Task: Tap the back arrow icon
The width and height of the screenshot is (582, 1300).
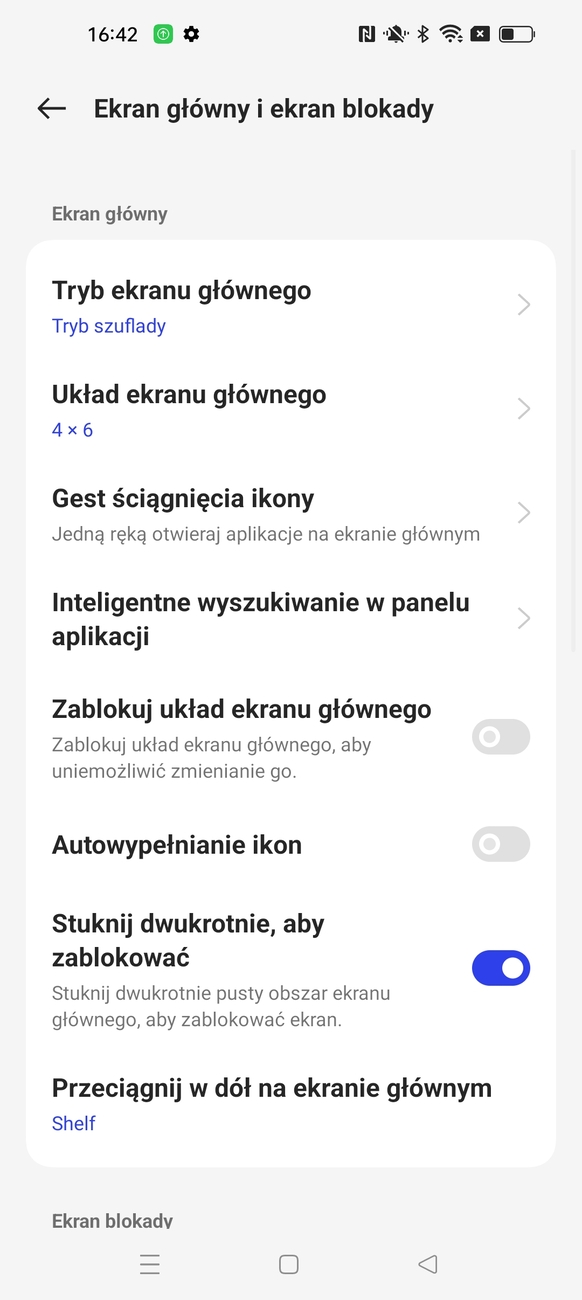Action: 52,109
